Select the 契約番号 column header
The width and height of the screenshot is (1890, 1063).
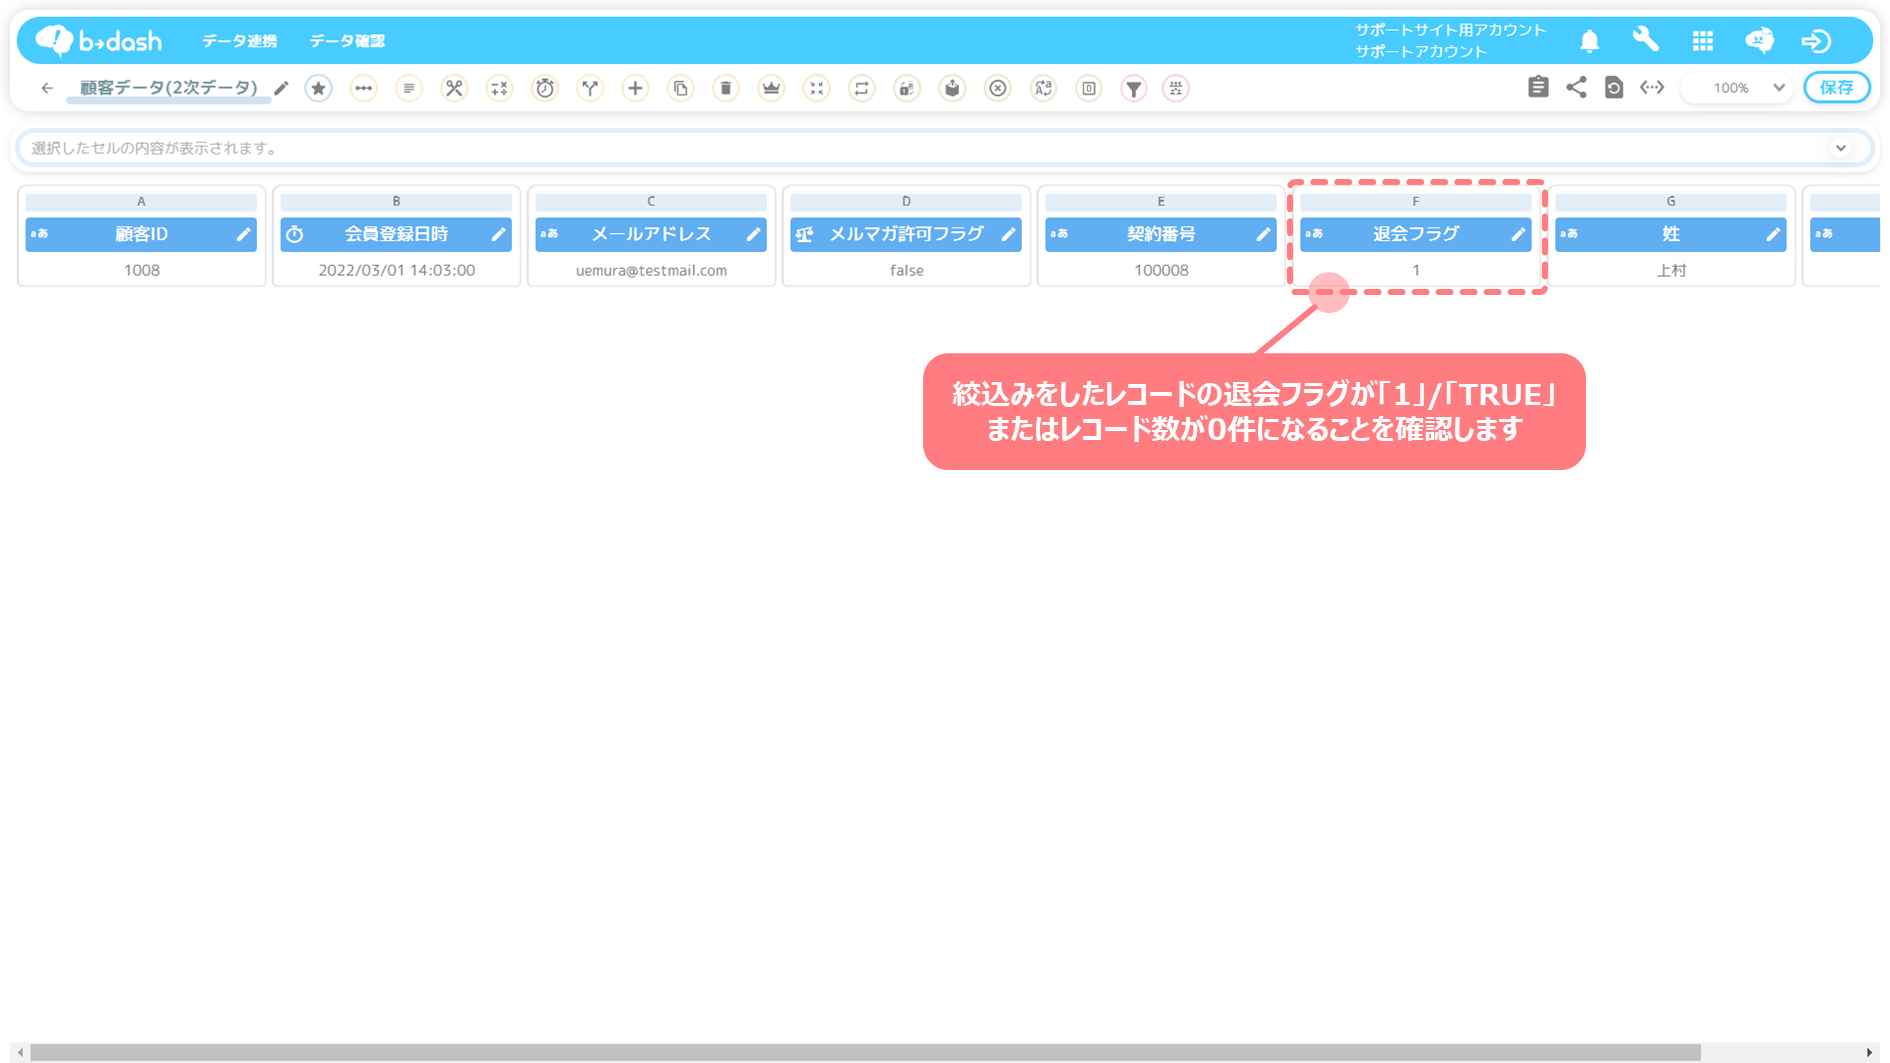(1161, 234)
